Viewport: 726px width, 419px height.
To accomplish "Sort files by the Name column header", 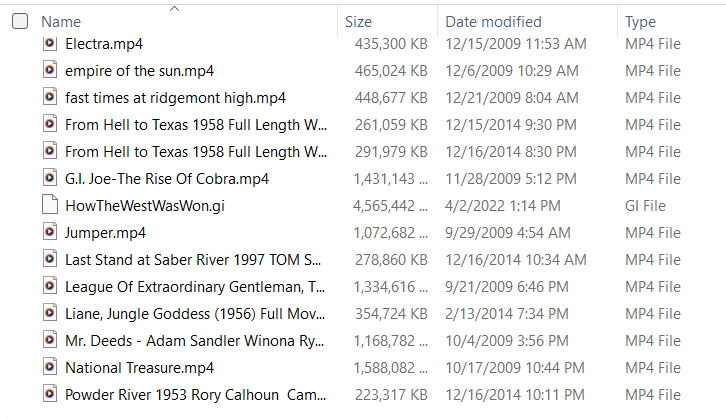I will 61,22.
